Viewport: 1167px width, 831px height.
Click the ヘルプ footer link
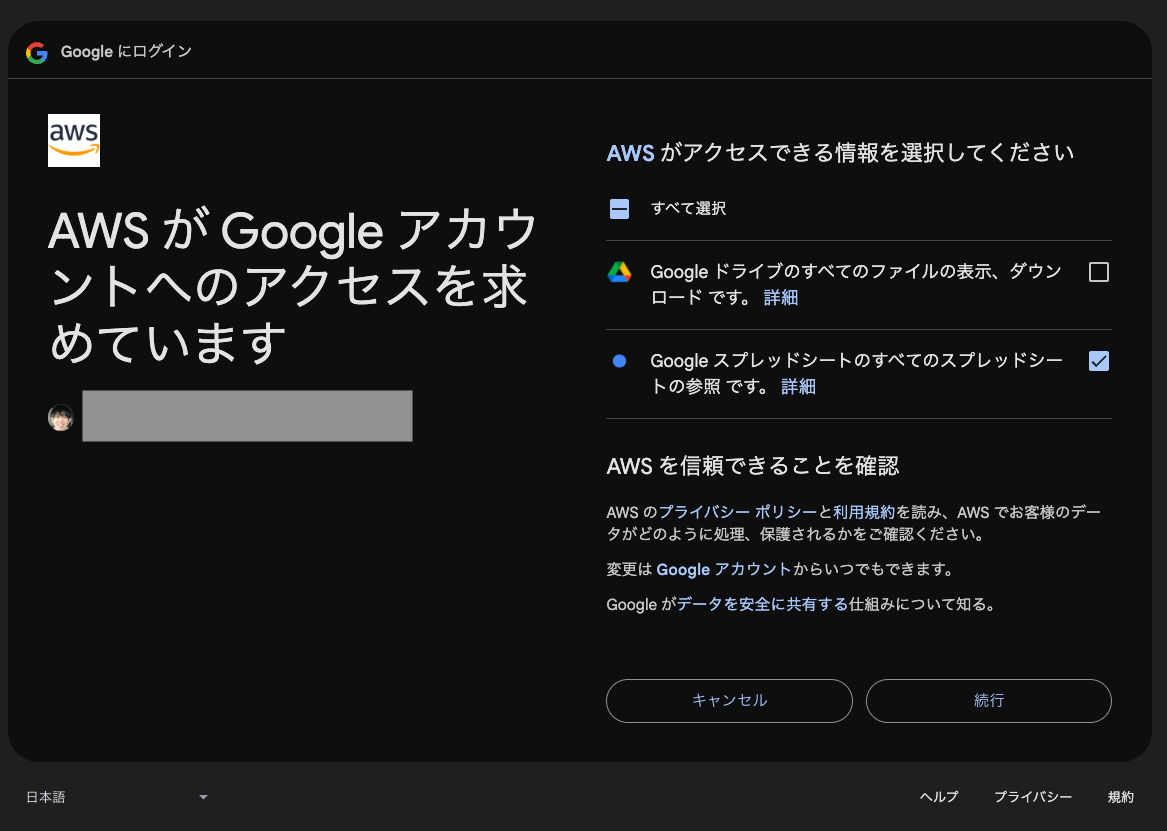pos(937,796)
